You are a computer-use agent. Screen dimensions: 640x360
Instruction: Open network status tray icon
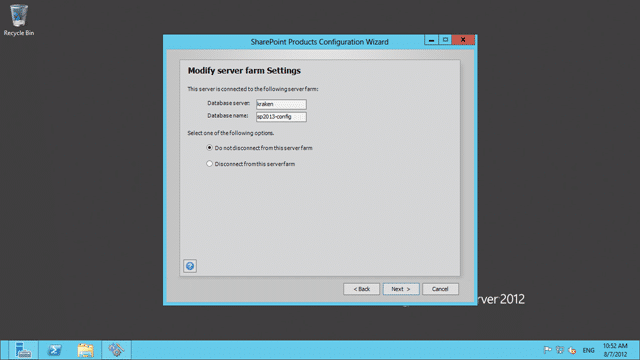pos(560,350)
